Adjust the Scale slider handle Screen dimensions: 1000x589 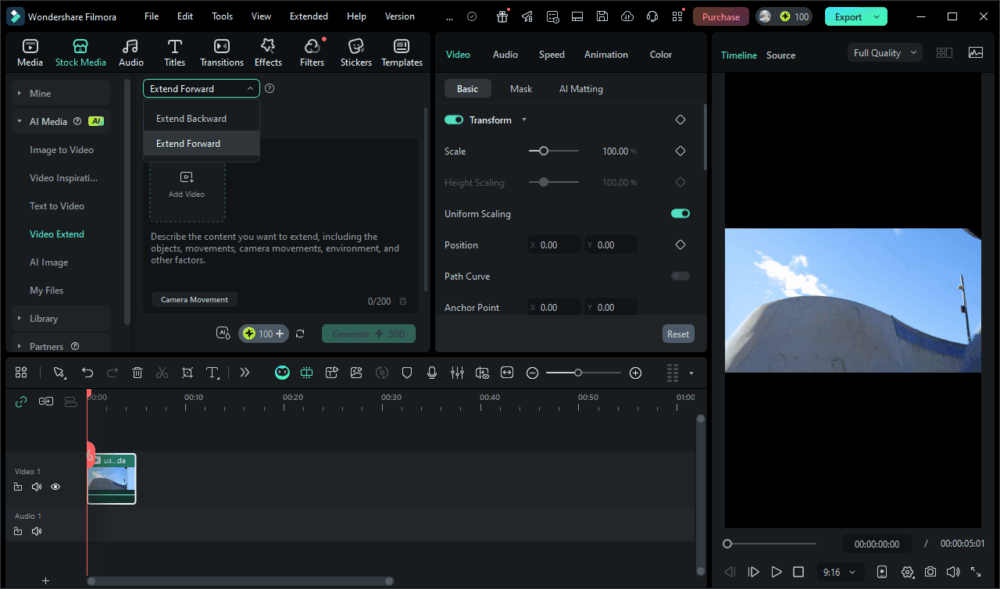(x=543, y=151)
